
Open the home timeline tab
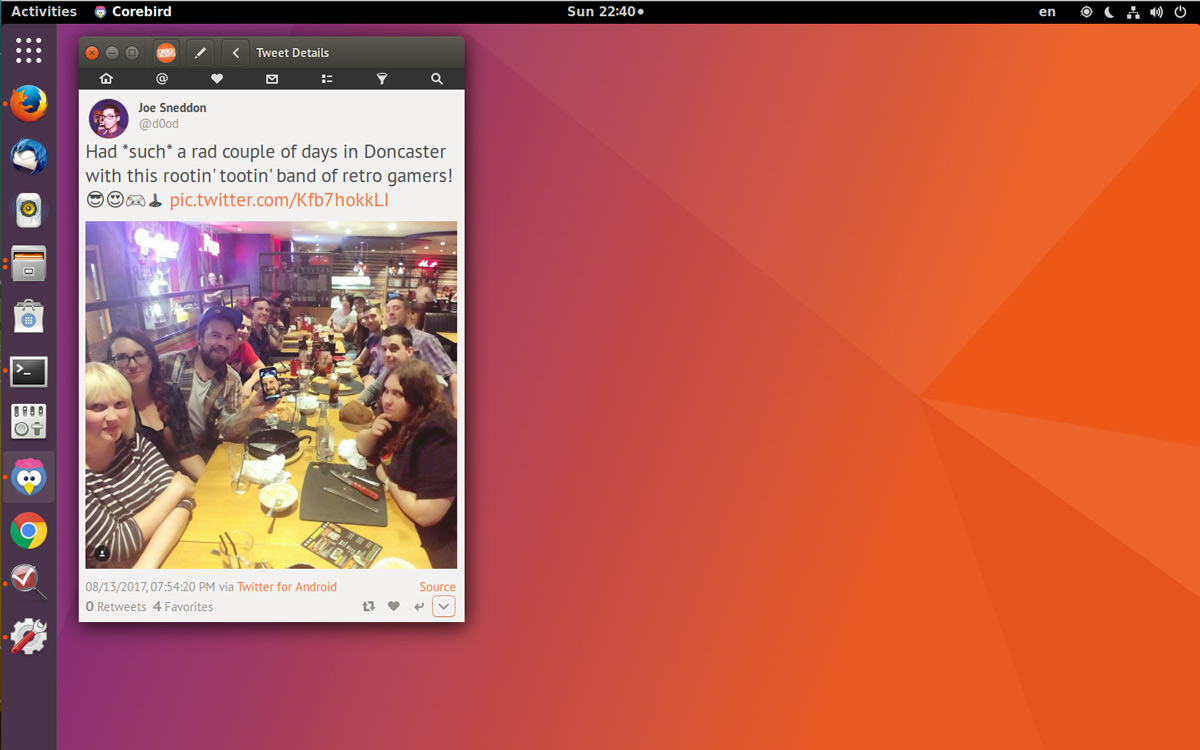point(106,79)
